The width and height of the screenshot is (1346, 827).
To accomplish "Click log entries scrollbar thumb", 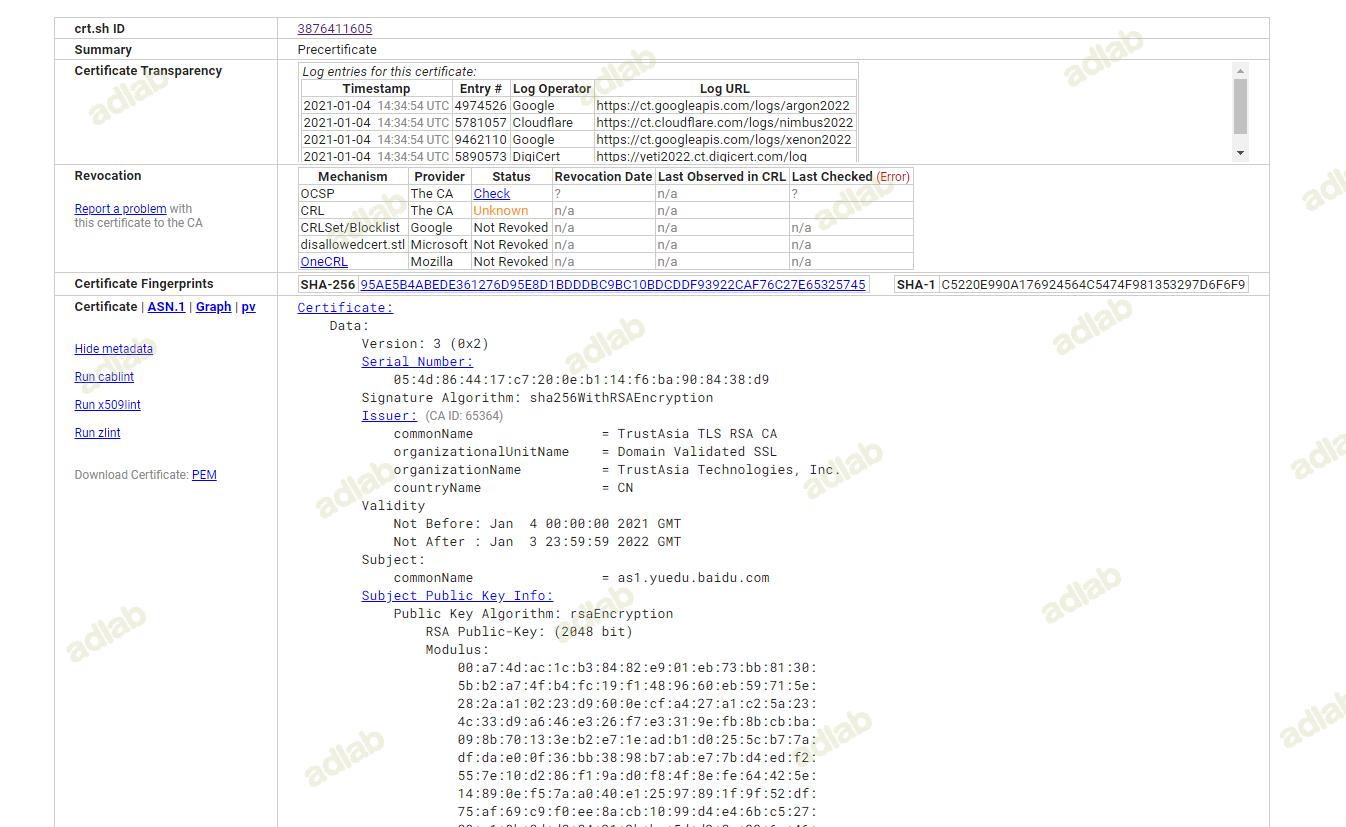I will (x=1240, y=106).
